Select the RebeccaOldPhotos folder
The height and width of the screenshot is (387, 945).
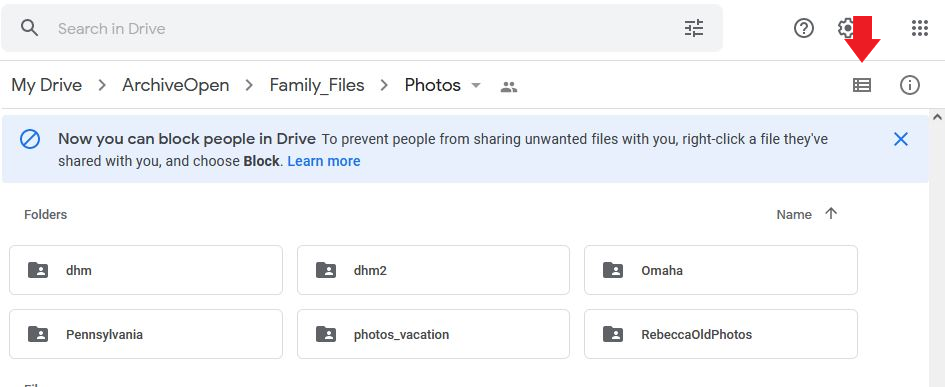[x=721, y=334]
